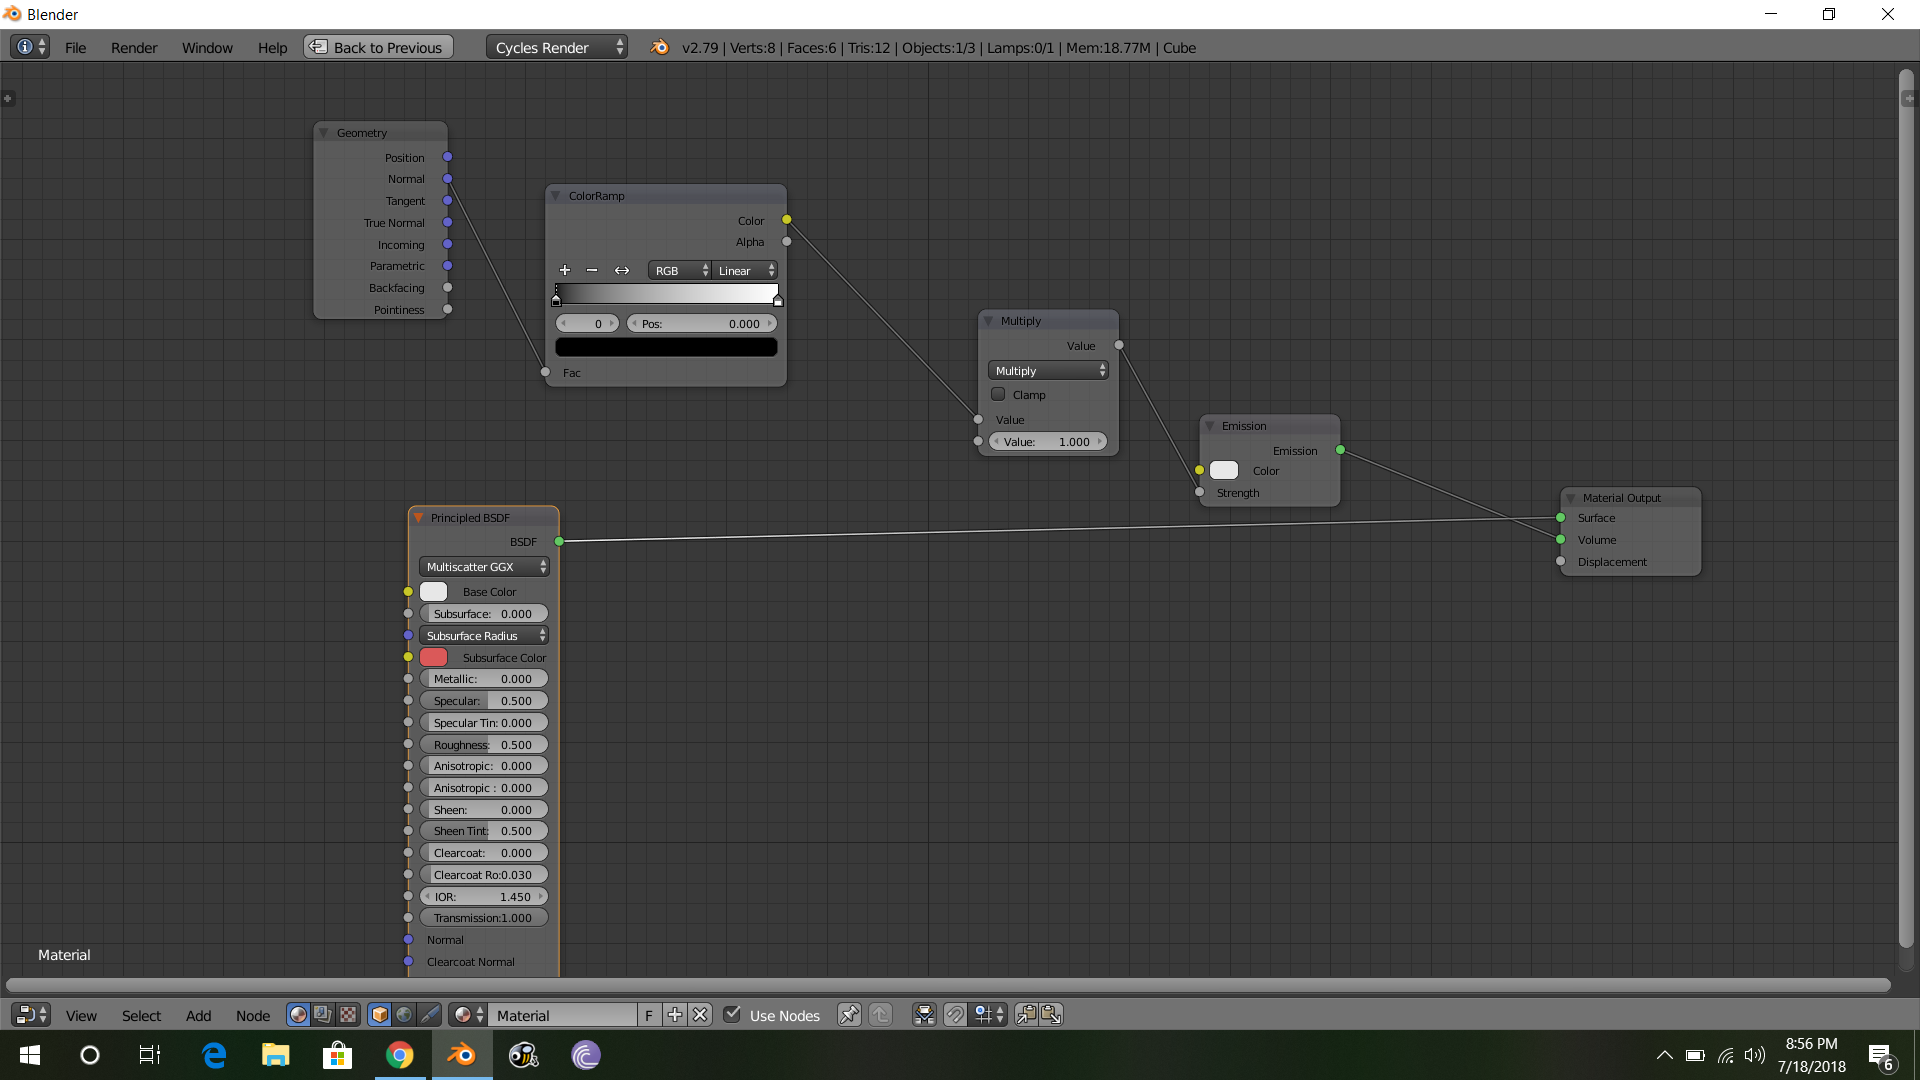Screen dimensions: 1920x1080
Task: Click Transmission value input on Principled BSDF
Action: 480,918
